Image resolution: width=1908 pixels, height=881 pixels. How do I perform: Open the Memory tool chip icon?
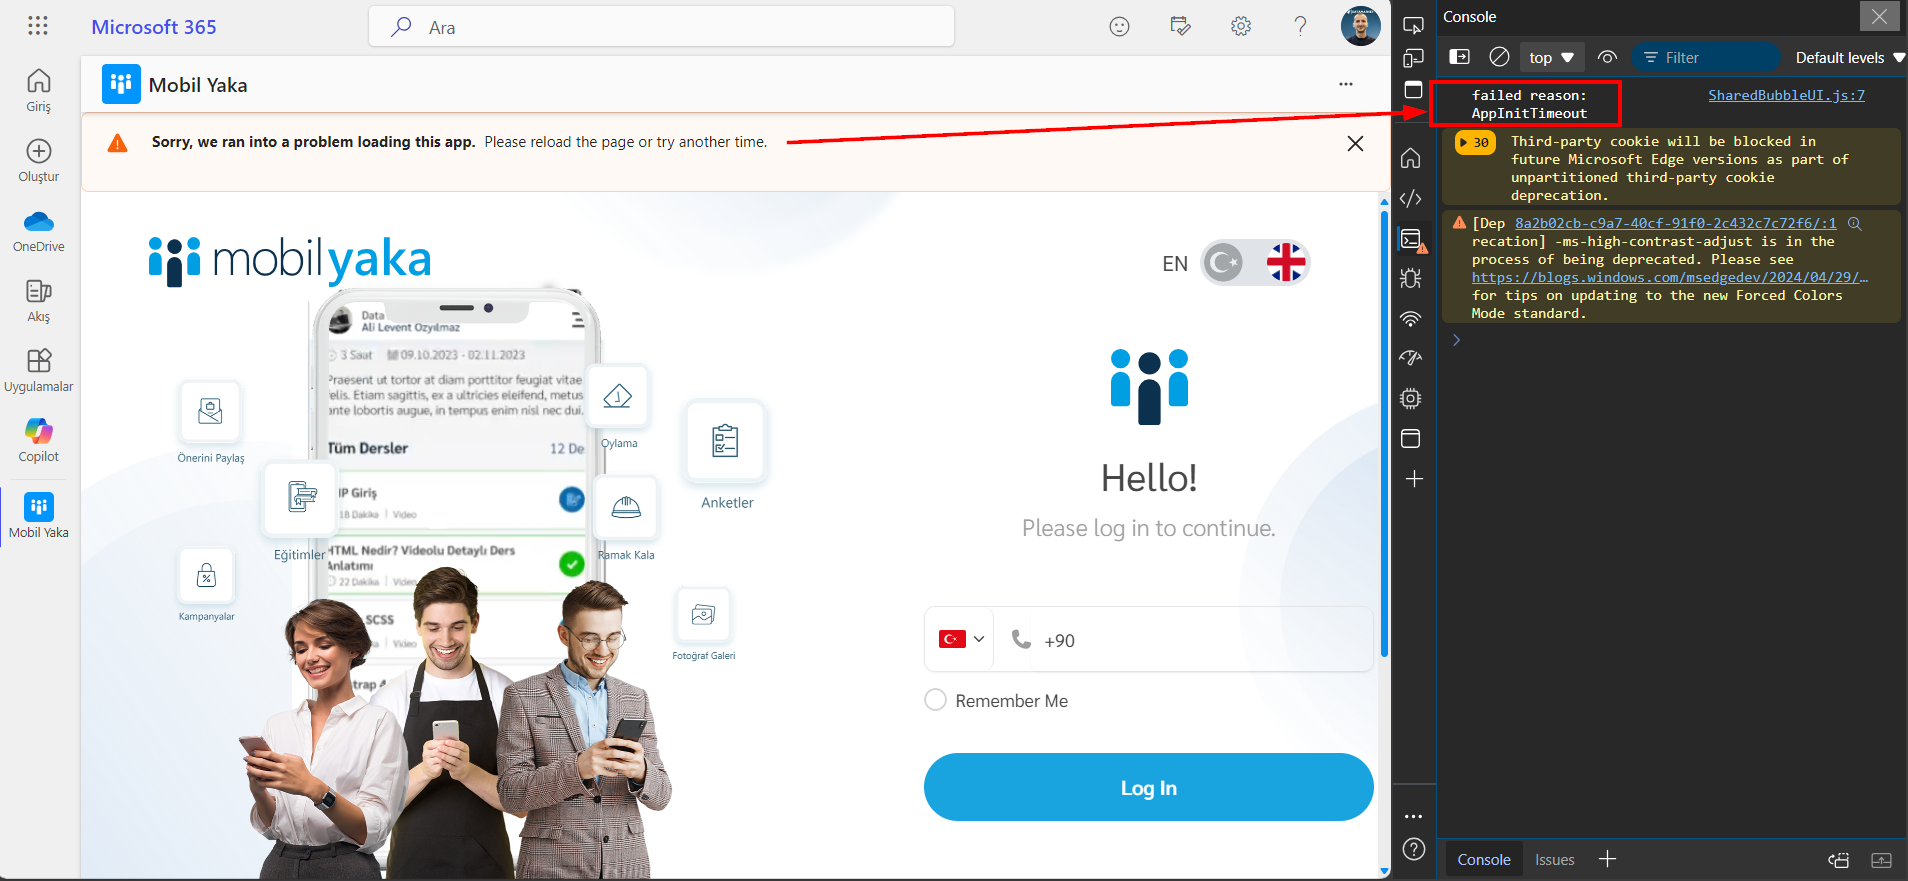click(1411, 398)
